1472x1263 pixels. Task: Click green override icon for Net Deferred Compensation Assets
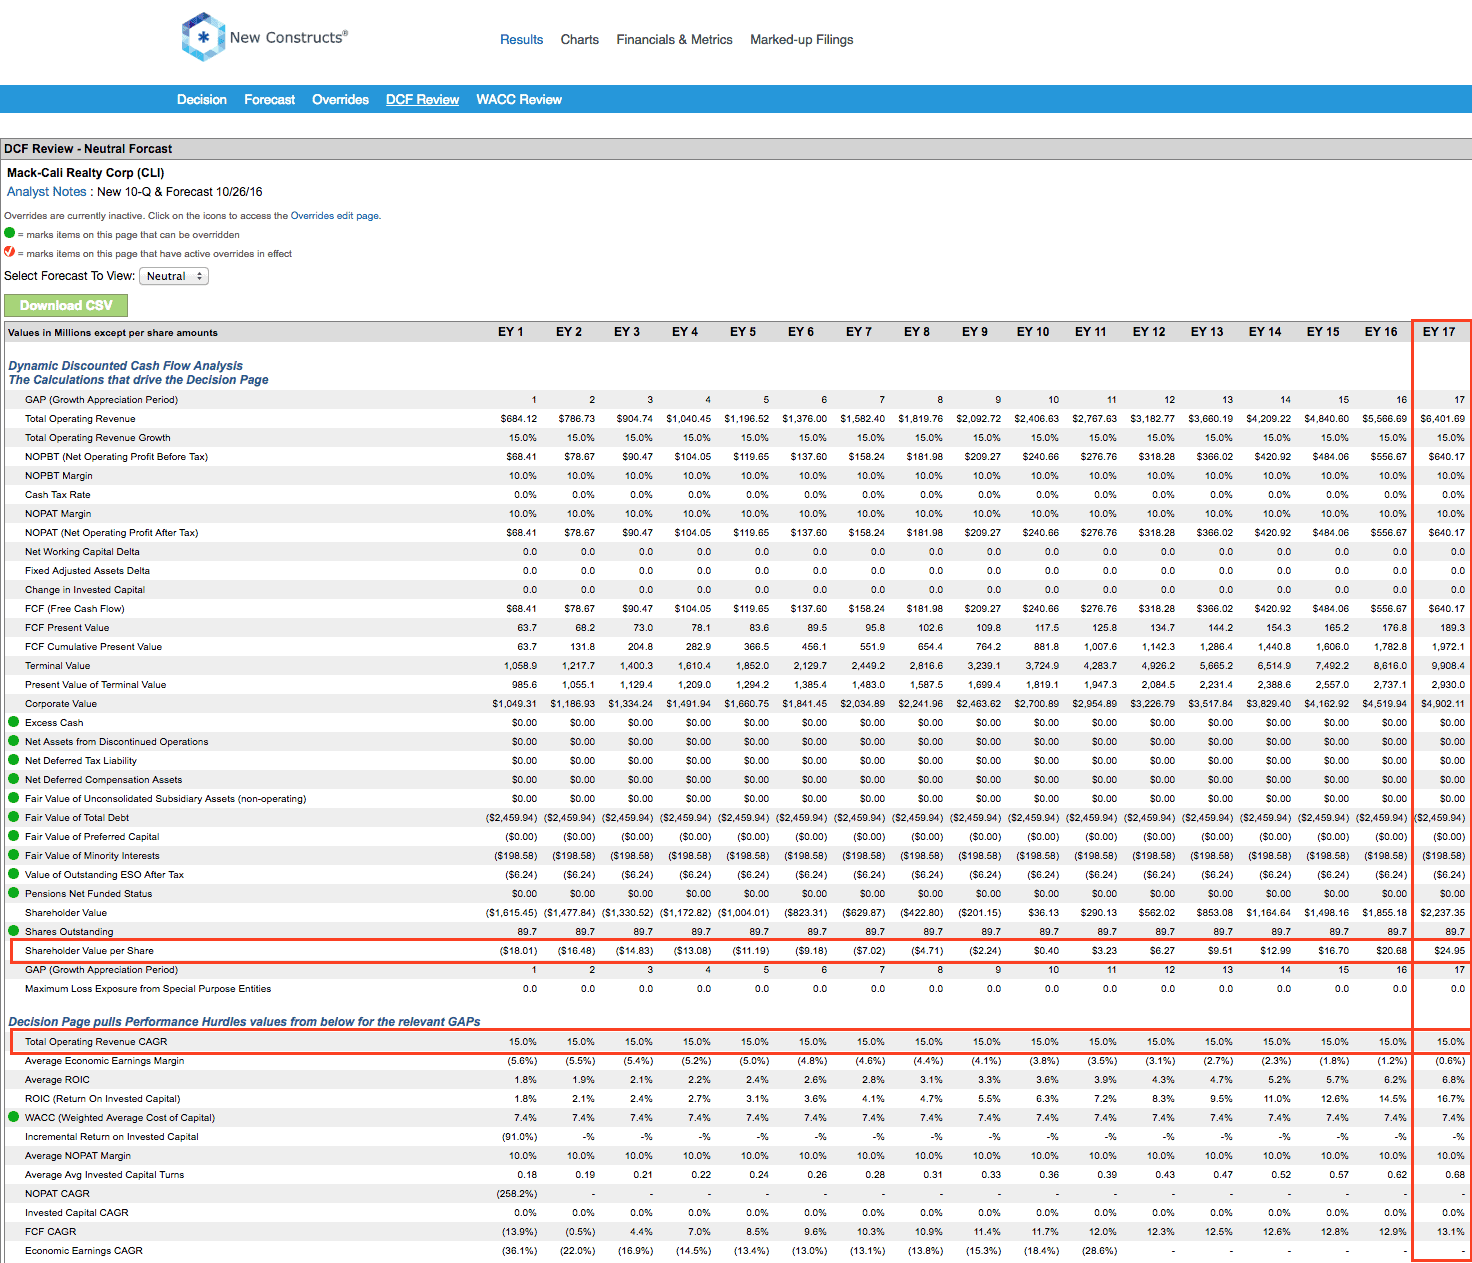pos(14,779)
